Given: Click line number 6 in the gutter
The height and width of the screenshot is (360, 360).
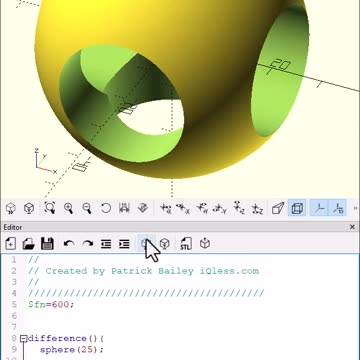Looking at the screenshot, I should coord(14,316).
